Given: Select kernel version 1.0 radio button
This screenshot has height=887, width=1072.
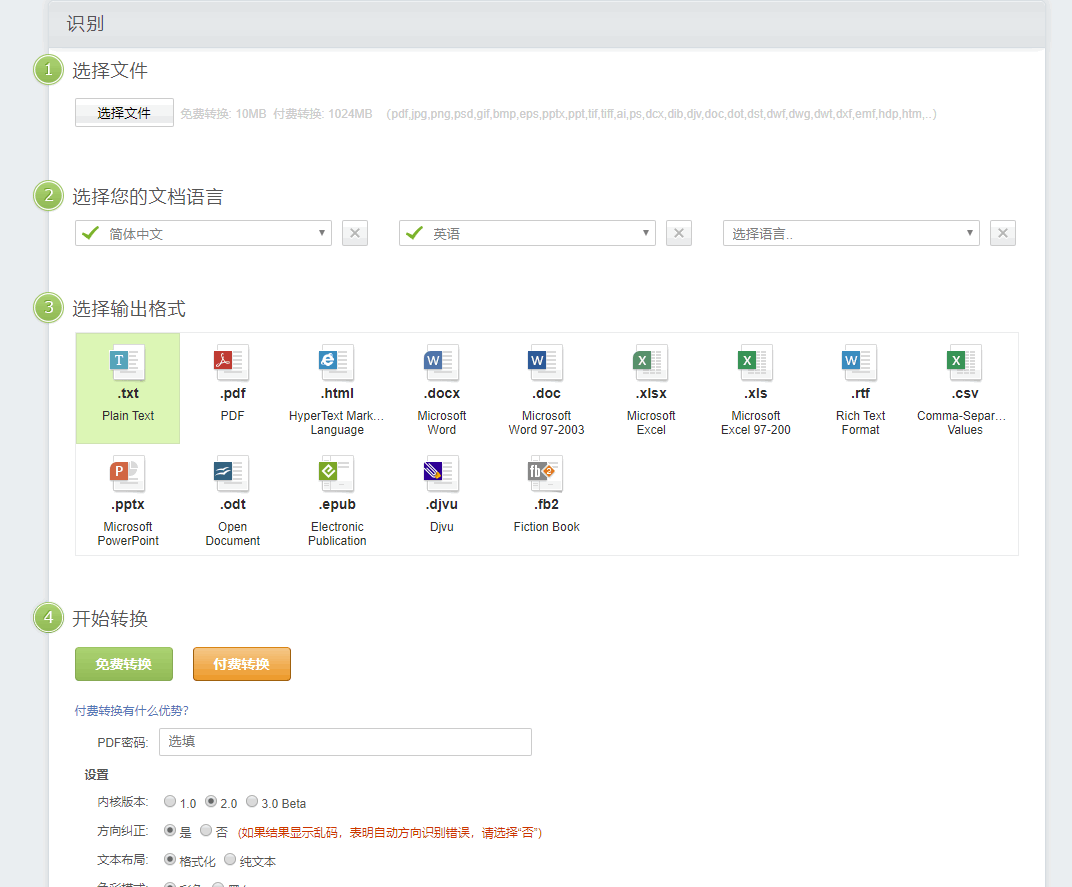Looking at the screenshot, I should [x=170, y=802].
